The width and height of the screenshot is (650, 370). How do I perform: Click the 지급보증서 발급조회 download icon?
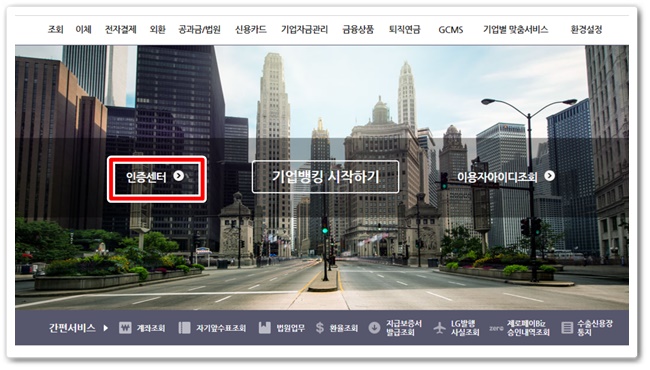tap(374, 328)
